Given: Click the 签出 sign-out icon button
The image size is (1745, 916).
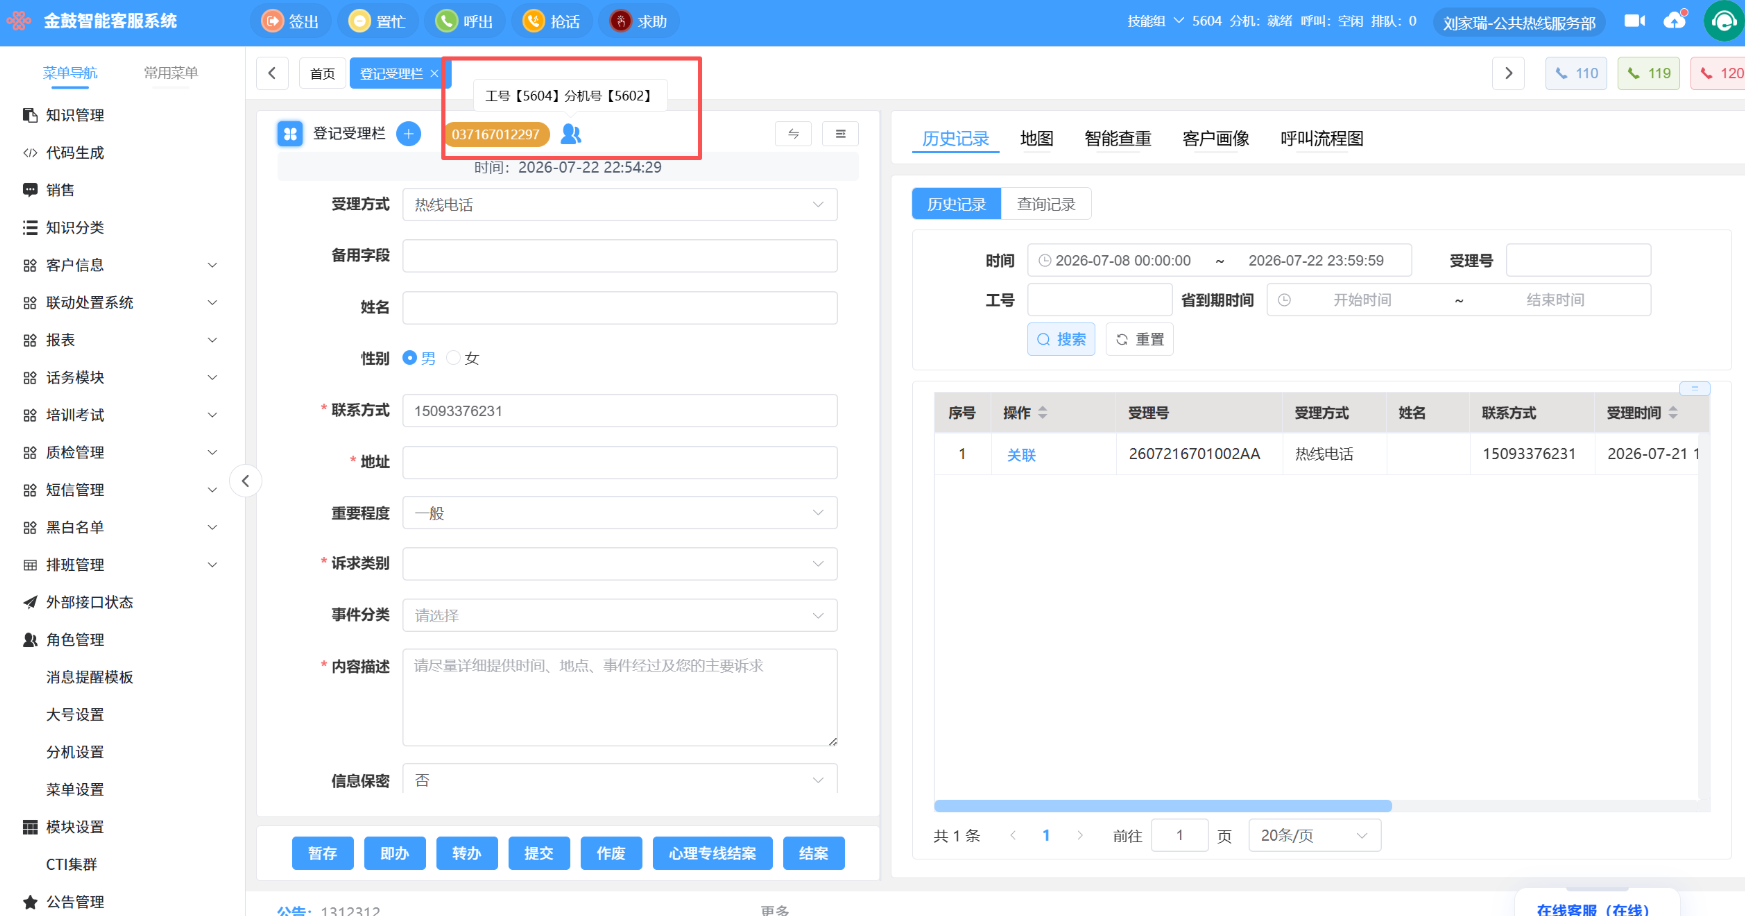Looking at the screenshot, I should pyautogui.click(x=290, y=21).
